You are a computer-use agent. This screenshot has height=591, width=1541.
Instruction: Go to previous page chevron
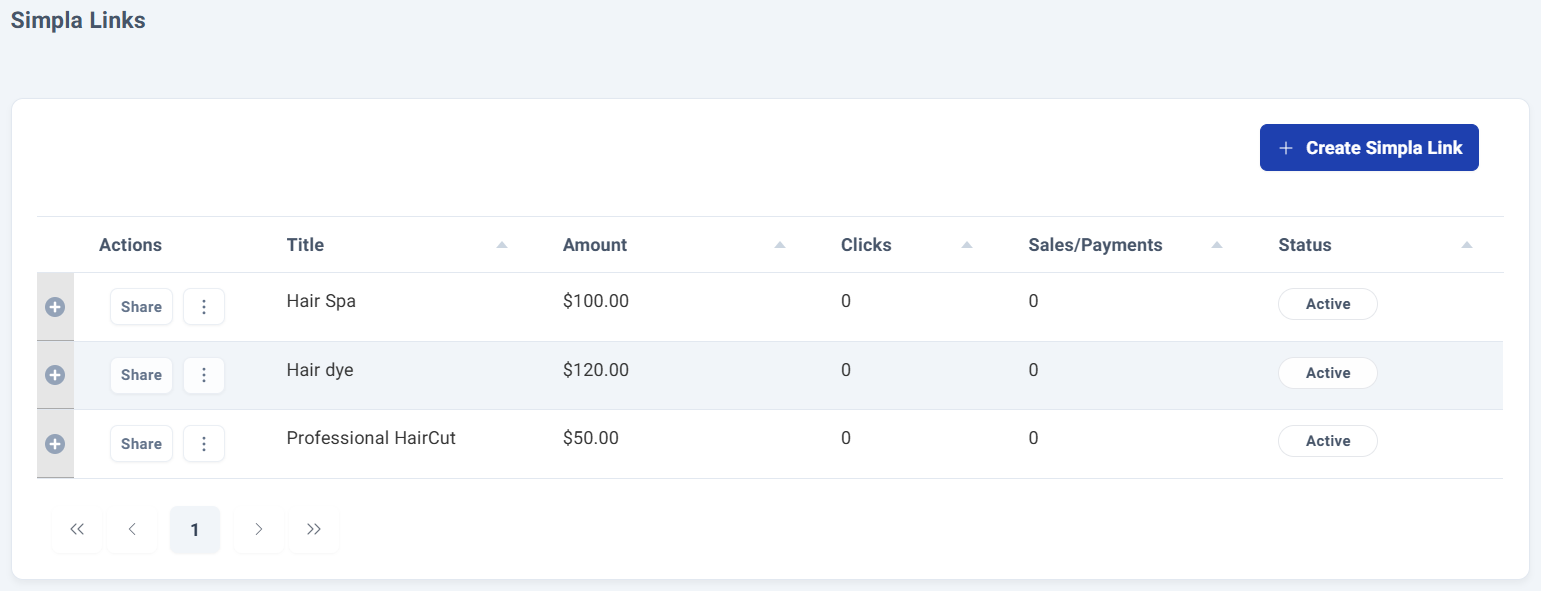[x=132, y=530]
